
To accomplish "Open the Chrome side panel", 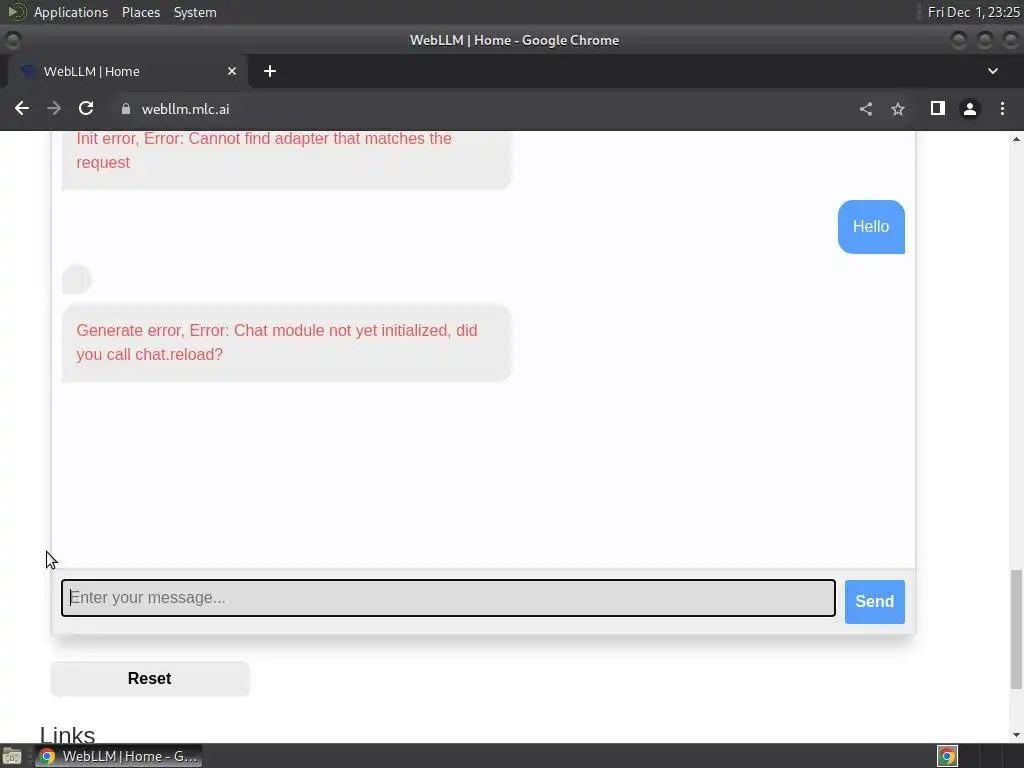I will tap(938, 108).
